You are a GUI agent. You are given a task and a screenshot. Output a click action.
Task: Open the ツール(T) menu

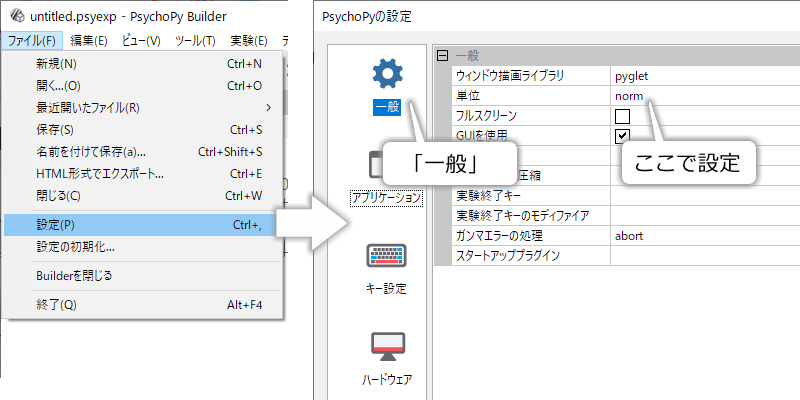pos(195,41)
